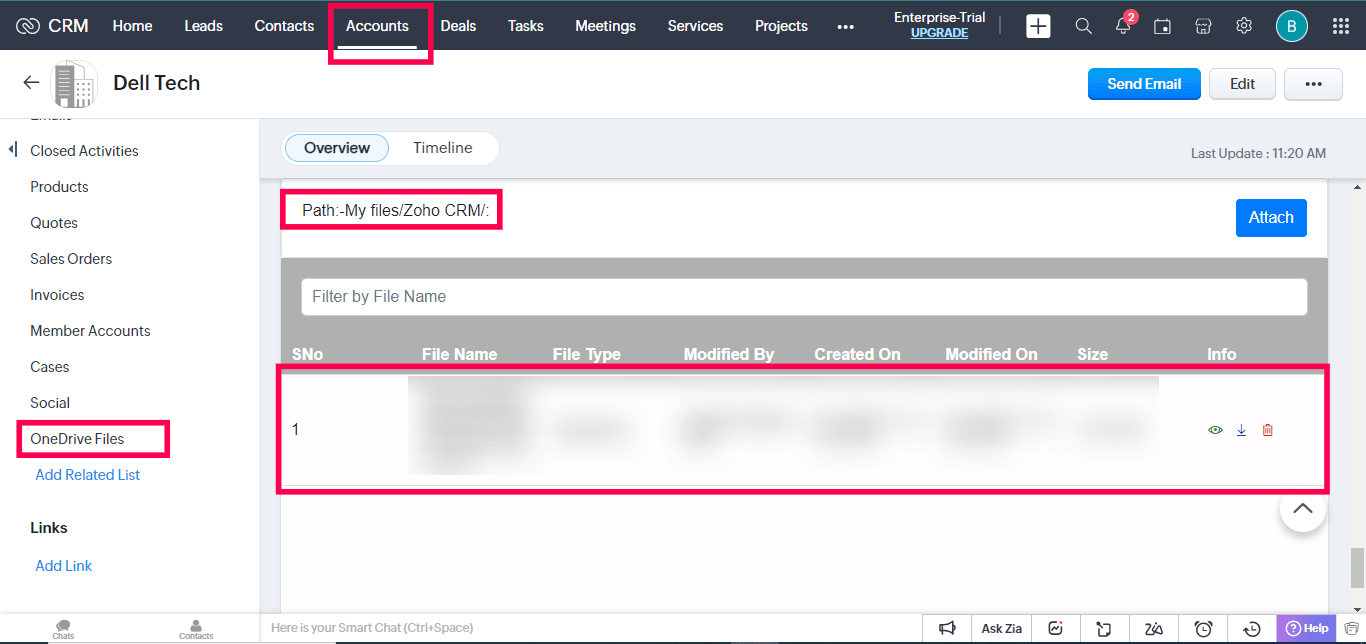Viewport: 1366px width, 644px height.
Task: Open the user profile avatar B
Action: (1292, 26)
